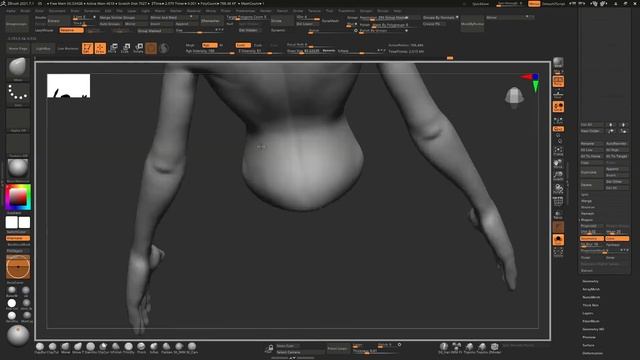Toggle Zadd sculpt mode
The height and width of the screenshot is (360, 640).
242,45
